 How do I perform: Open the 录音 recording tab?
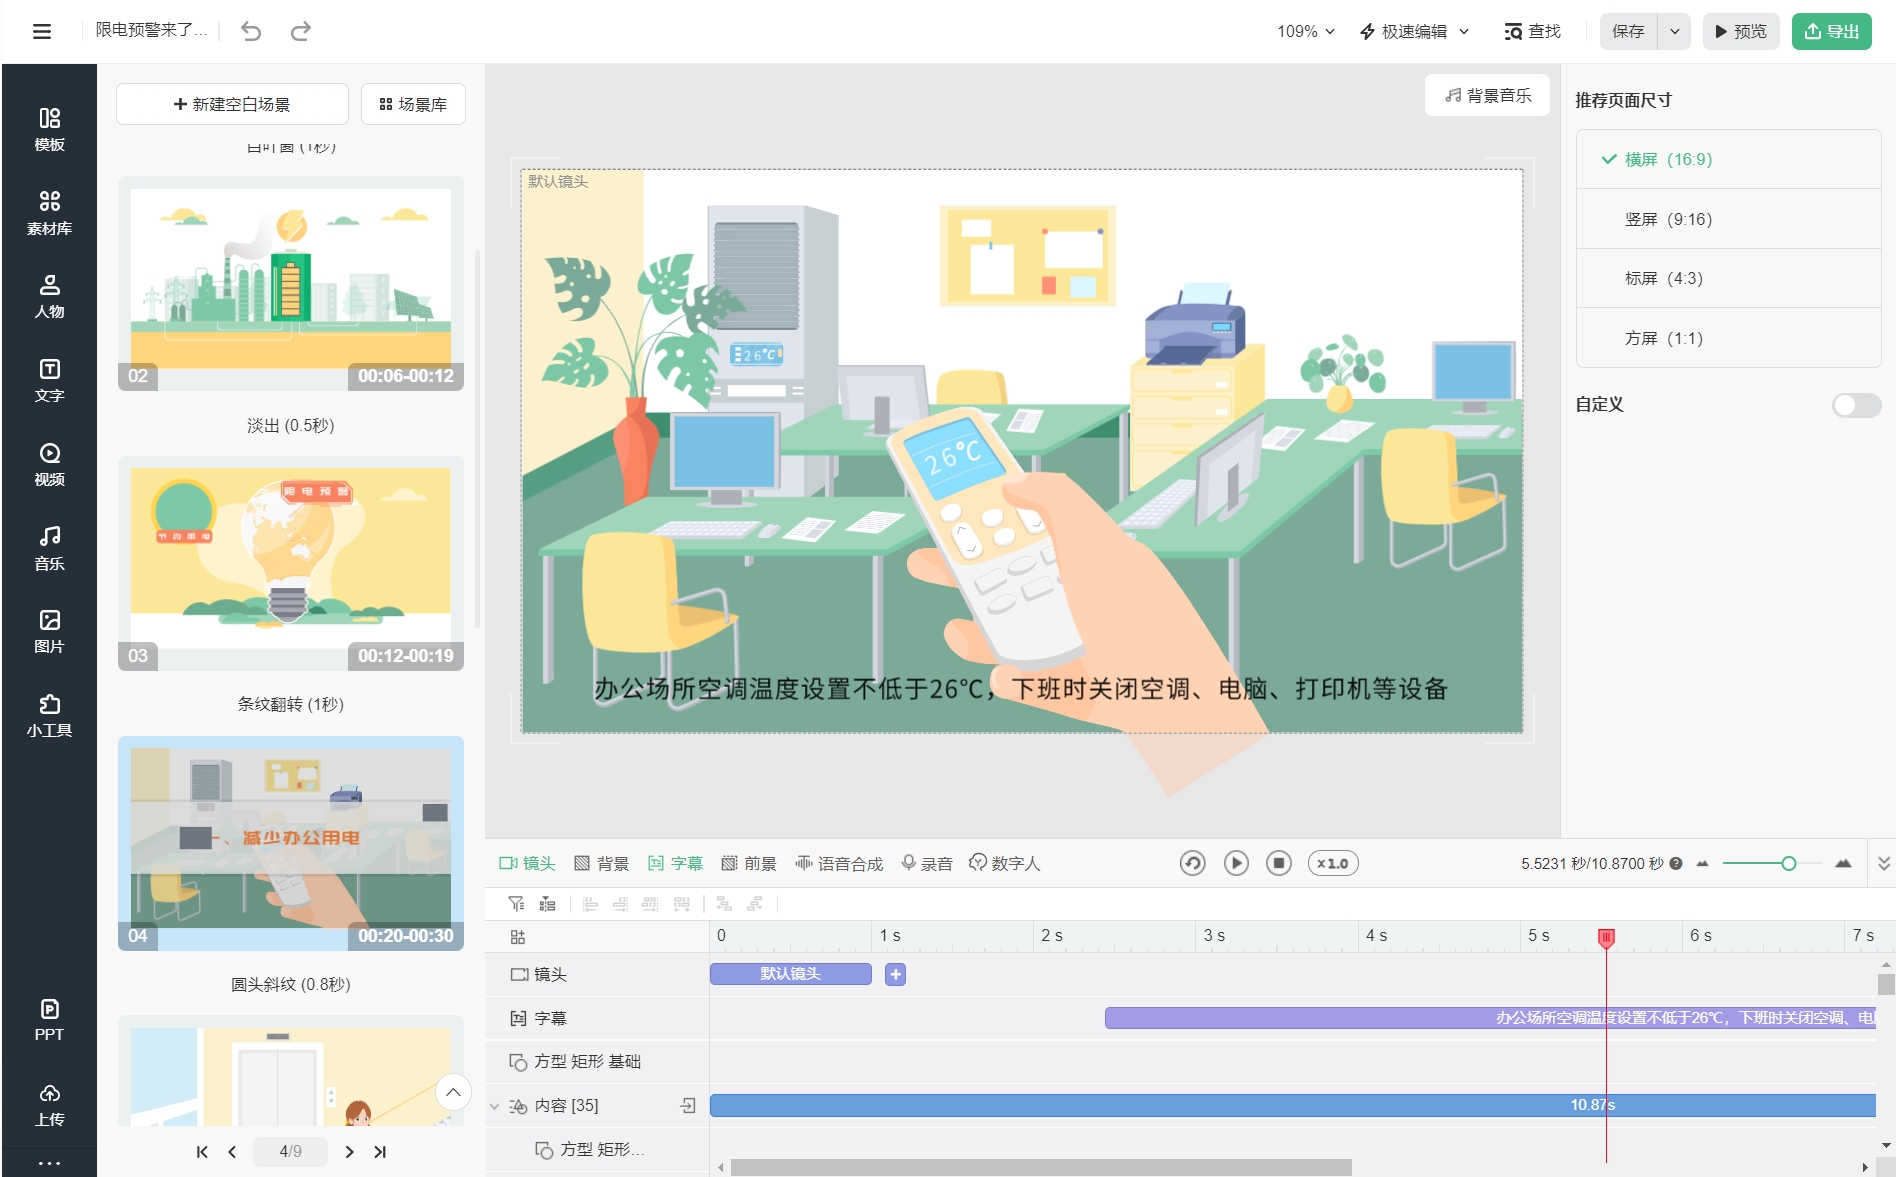(926, 863)
